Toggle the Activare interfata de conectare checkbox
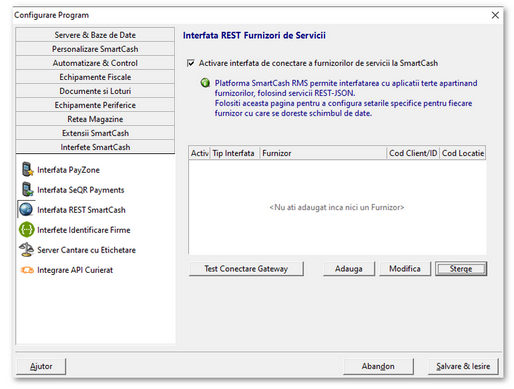This screenshot has height=389, width=514. tap(191, 63)
